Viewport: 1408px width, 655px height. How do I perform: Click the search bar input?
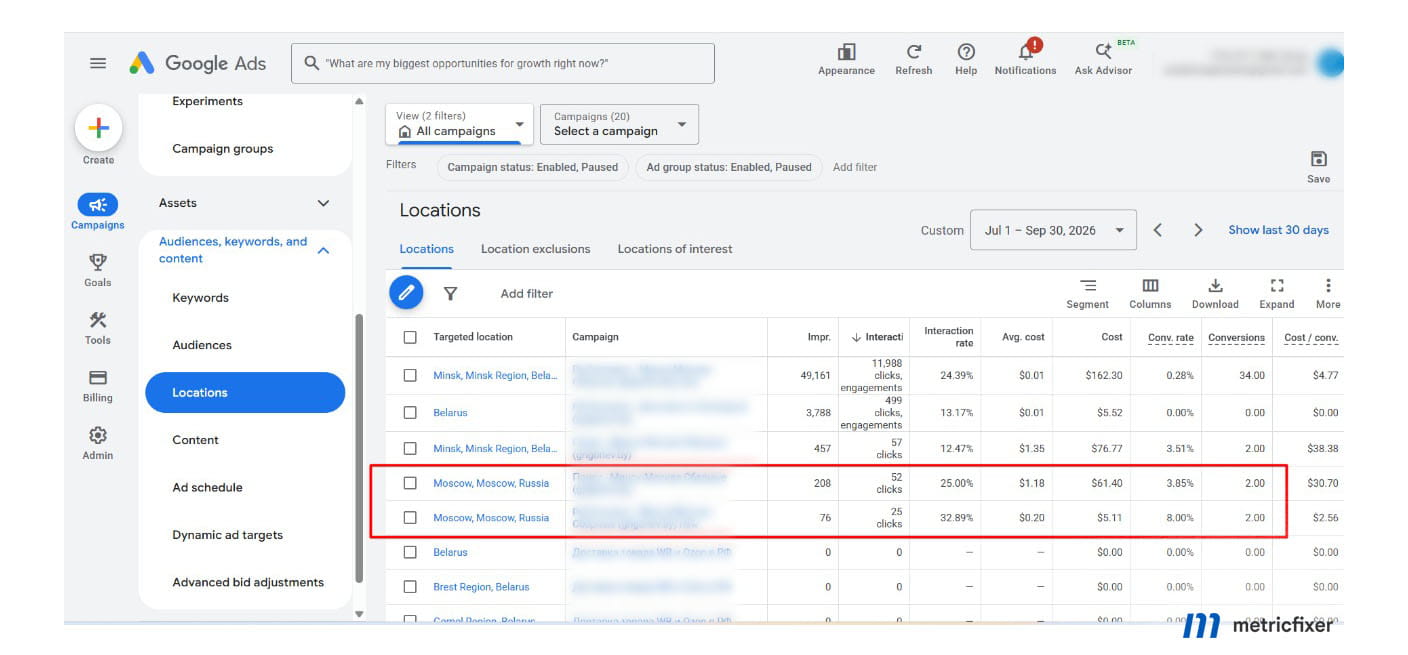503,63
